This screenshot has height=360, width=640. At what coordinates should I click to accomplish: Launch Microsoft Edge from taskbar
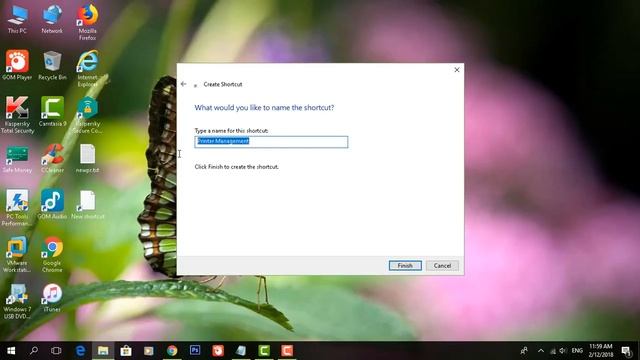coord(80,351)
